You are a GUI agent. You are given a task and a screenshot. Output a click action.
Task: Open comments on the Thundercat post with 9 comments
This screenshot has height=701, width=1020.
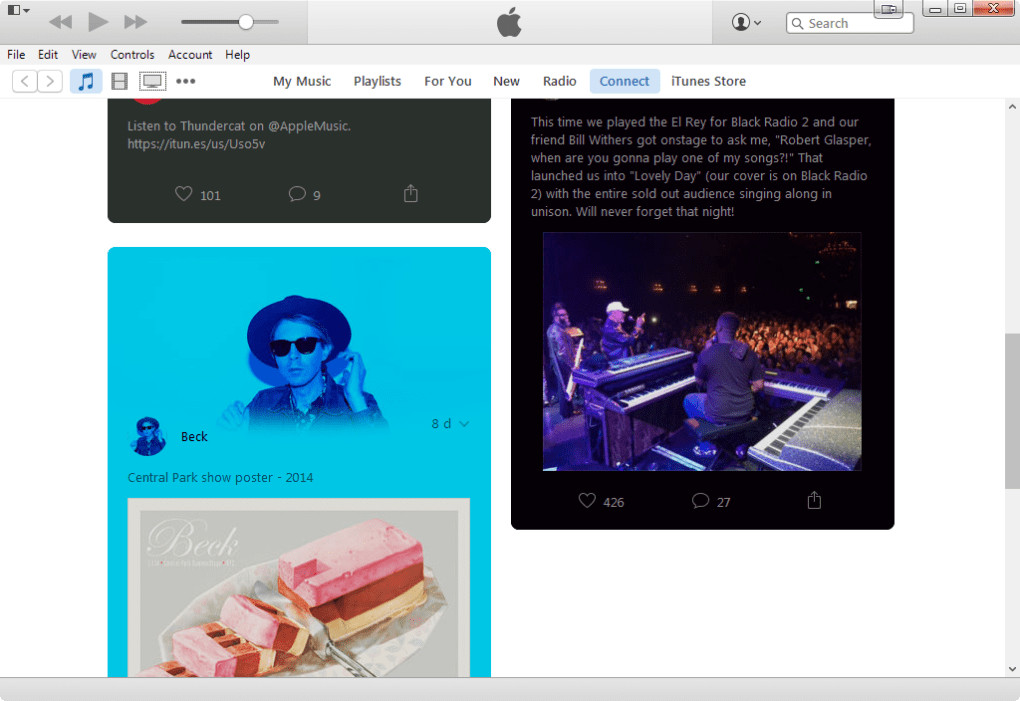[x=297, y=194]
